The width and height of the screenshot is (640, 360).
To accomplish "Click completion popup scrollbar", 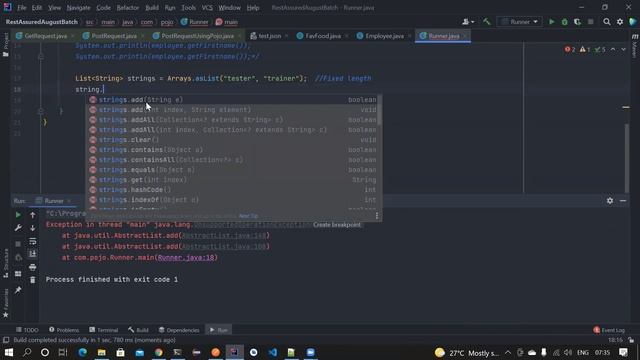I will [x=380, y=110].
